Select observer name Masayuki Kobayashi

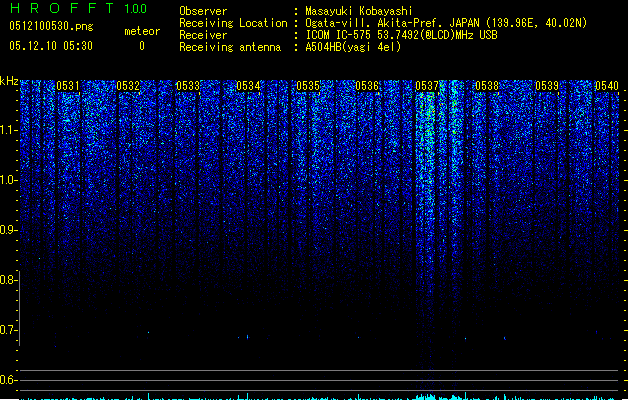click(359, 11)
